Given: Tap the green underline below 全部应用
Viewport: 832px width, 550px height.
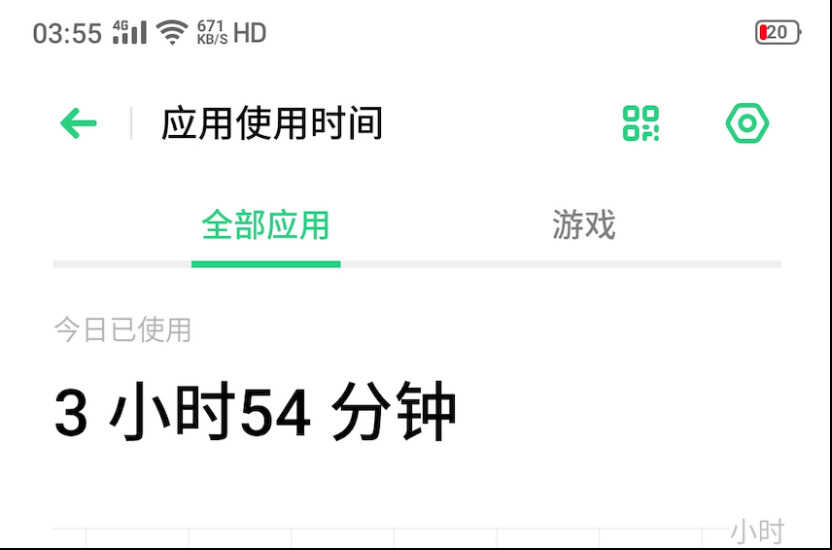Looking at the screenshot, I should pos(266,264).
